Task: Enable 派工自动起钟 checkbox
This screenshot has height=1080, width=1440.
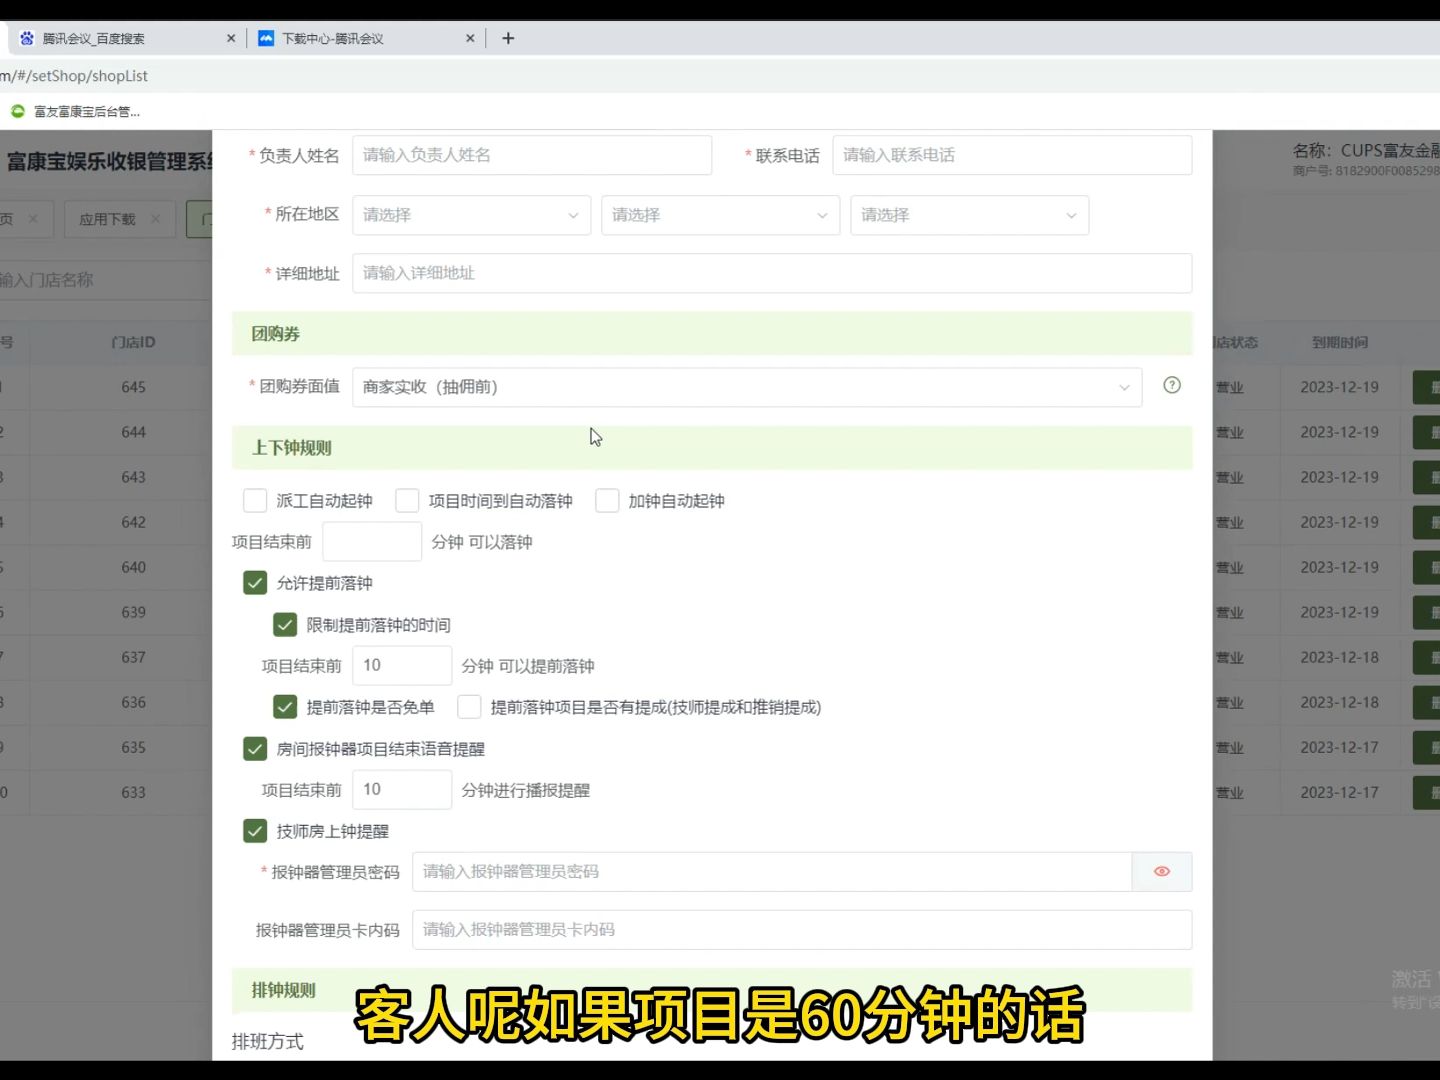Action: (255, 500)
